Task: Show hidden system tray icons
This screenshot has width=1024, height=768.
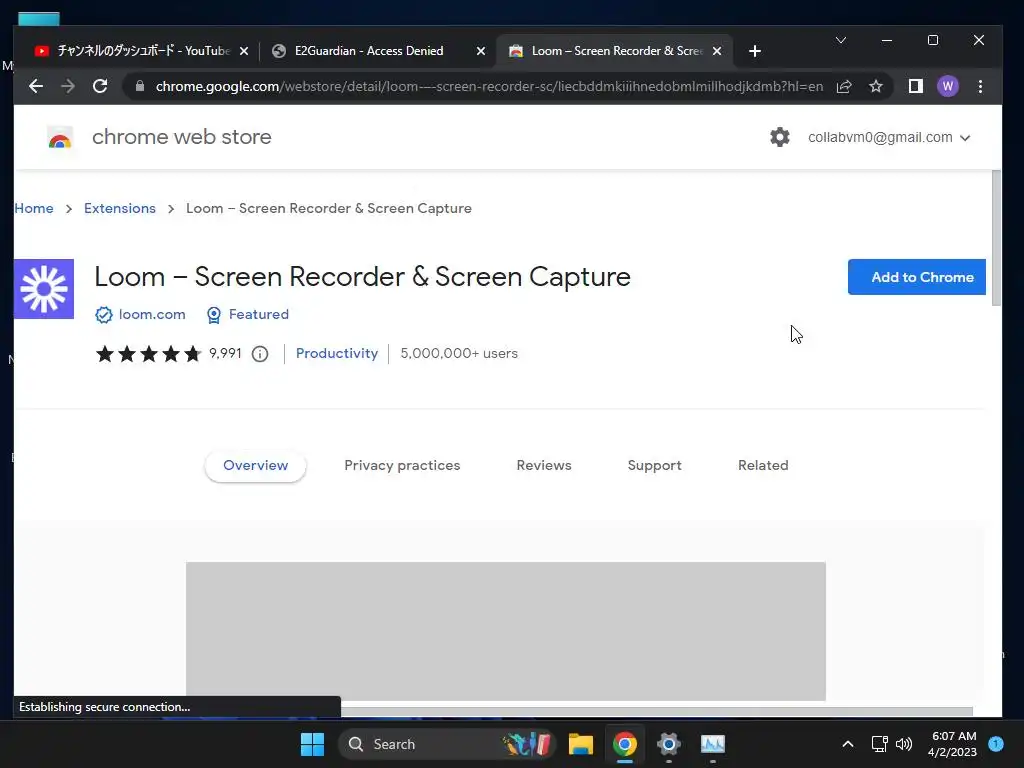Action: click(x=848, y=744)
